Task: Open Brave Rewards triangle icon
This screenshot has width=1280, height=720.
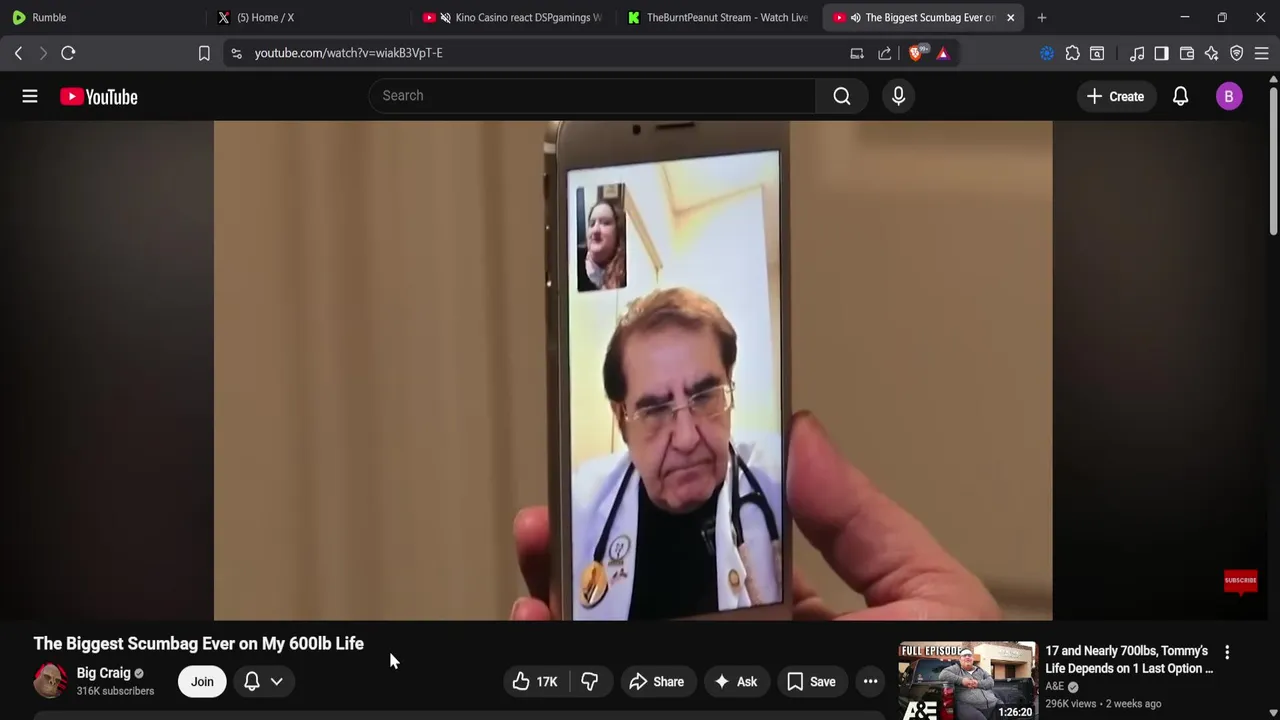Action: [x=943, y=53]
